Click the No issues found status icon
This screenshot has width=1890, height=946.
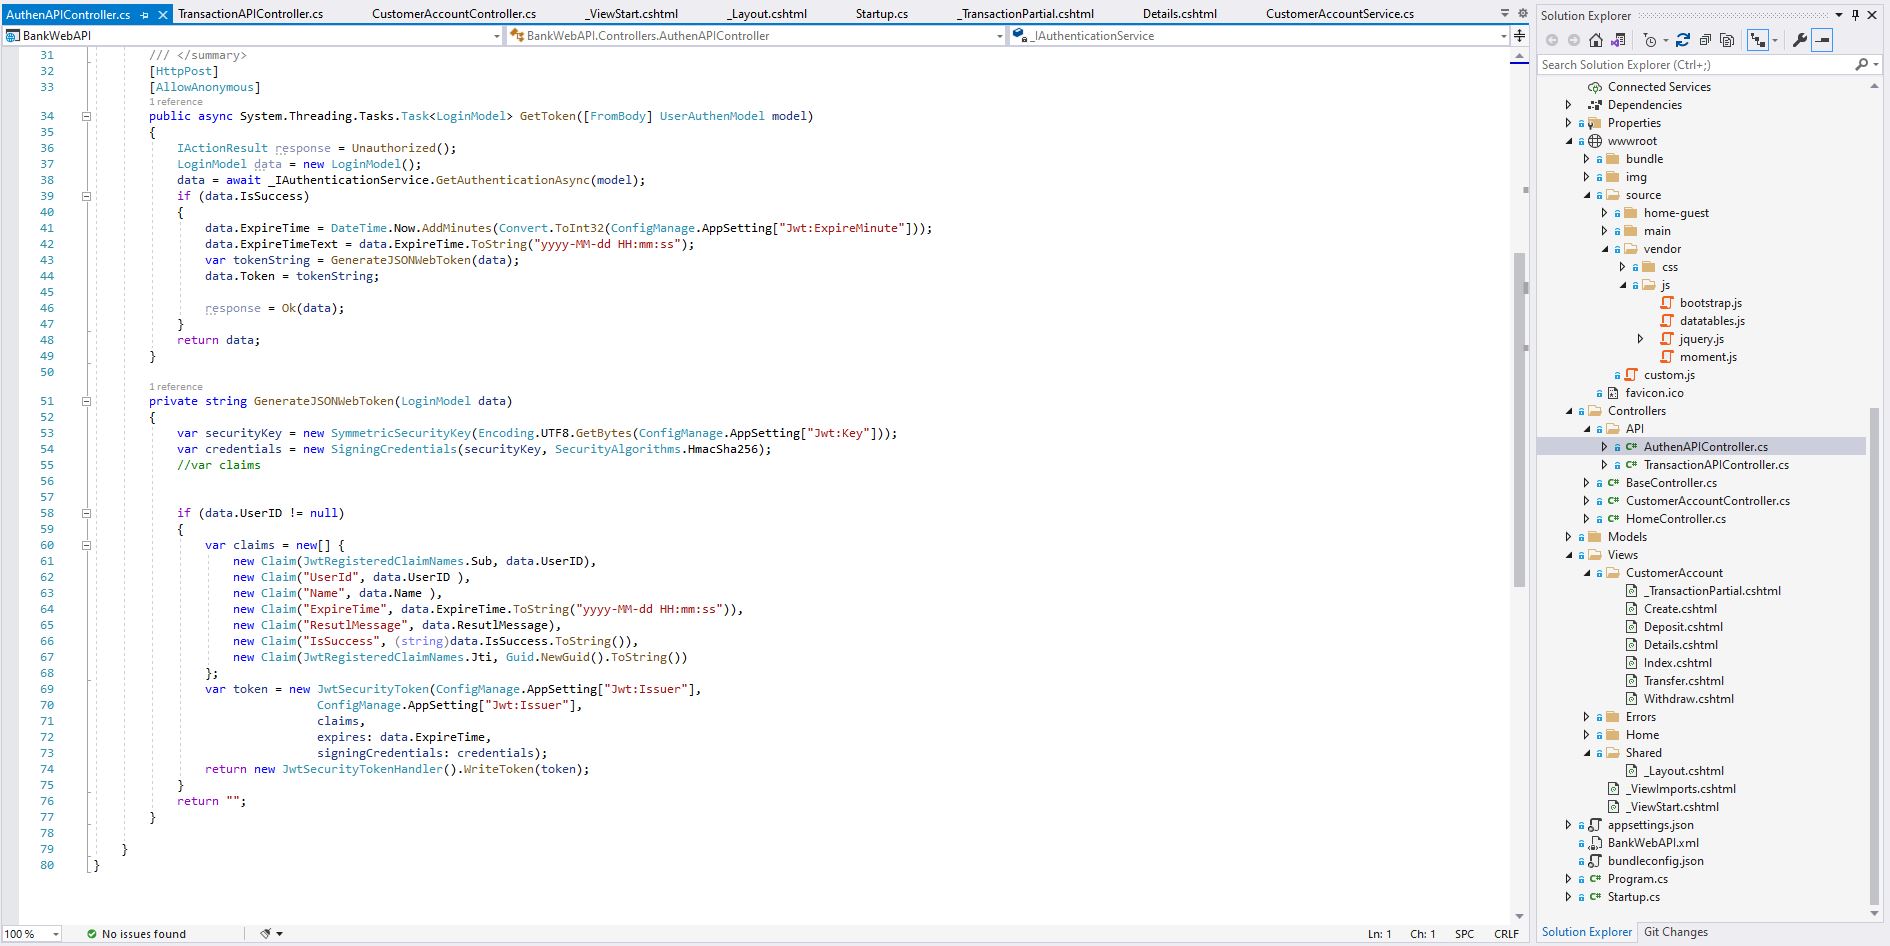tap(93, 933)
